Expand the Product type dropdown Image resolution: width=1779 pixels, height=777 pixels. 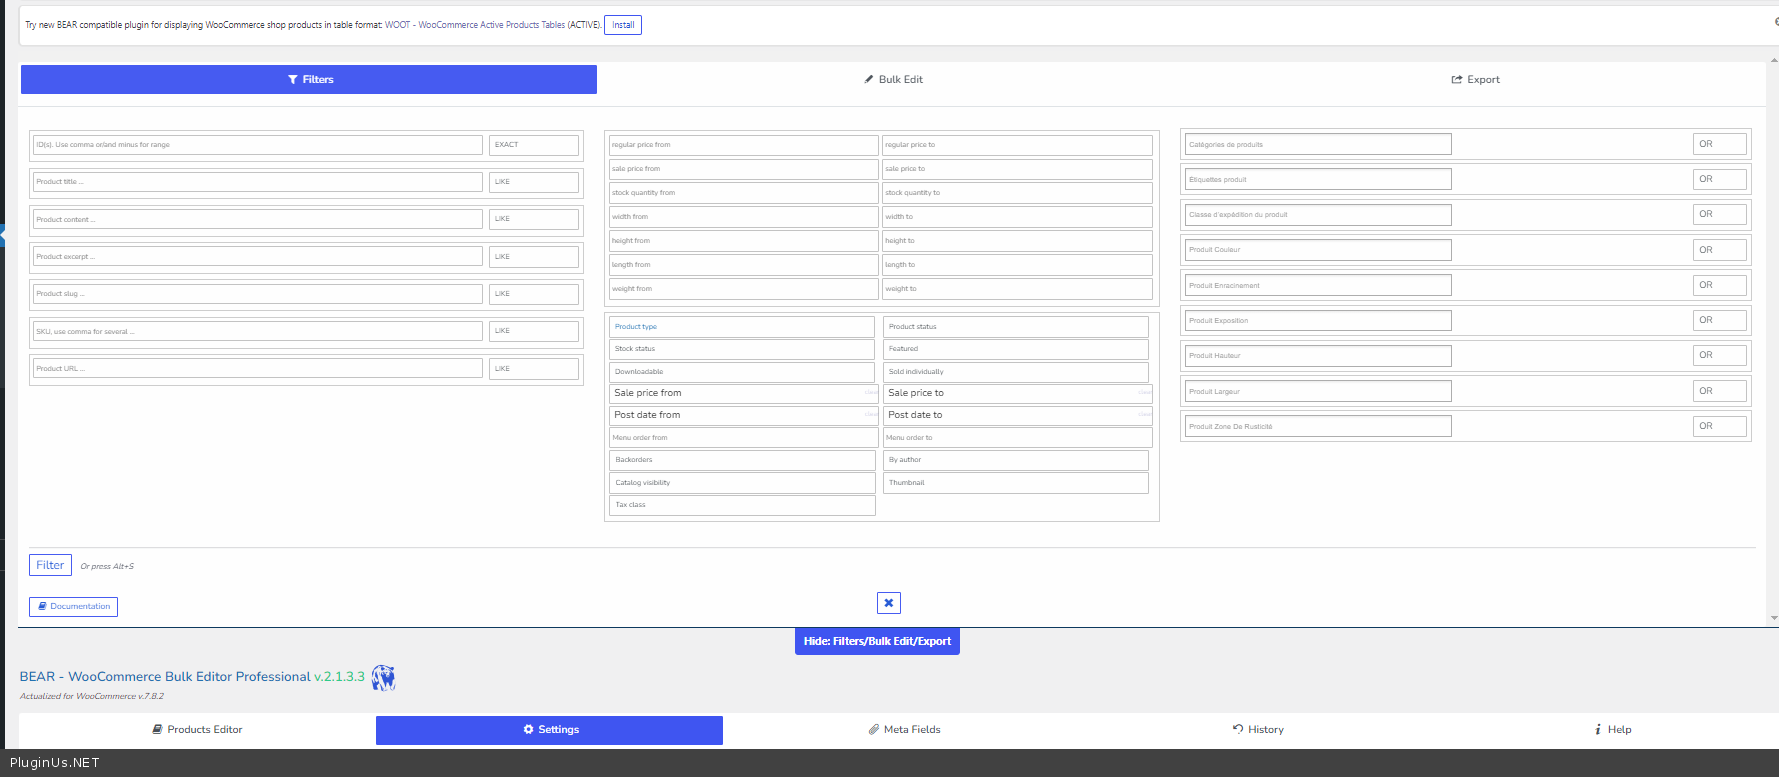point(741,327)
